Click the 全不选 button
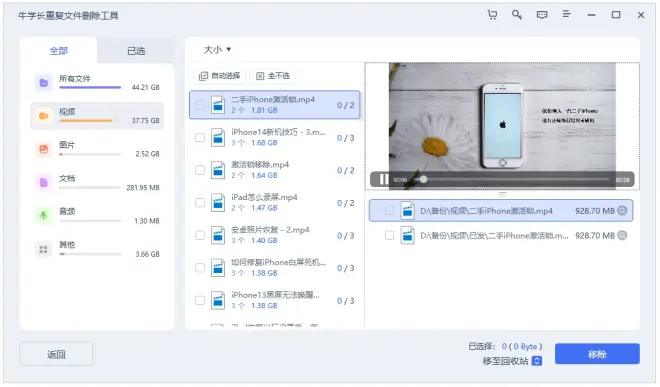The height and width of the screenshot is (387, 660). click(273, 76)
